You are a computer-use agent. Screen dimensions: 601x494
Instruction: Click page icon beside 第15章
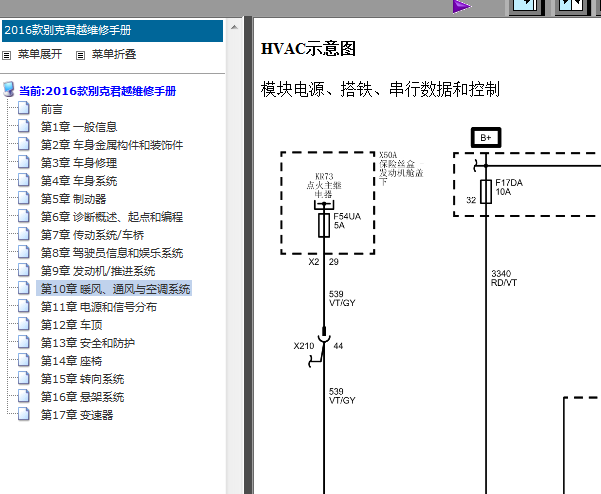point(24,379)
